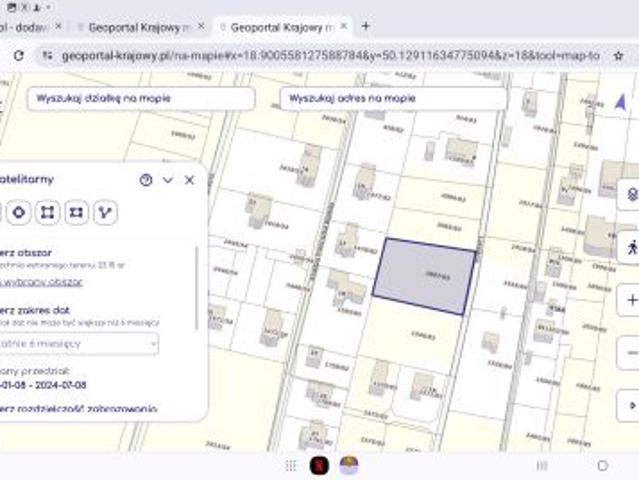Open the 6-month date range dropdown

pos(78,344)
